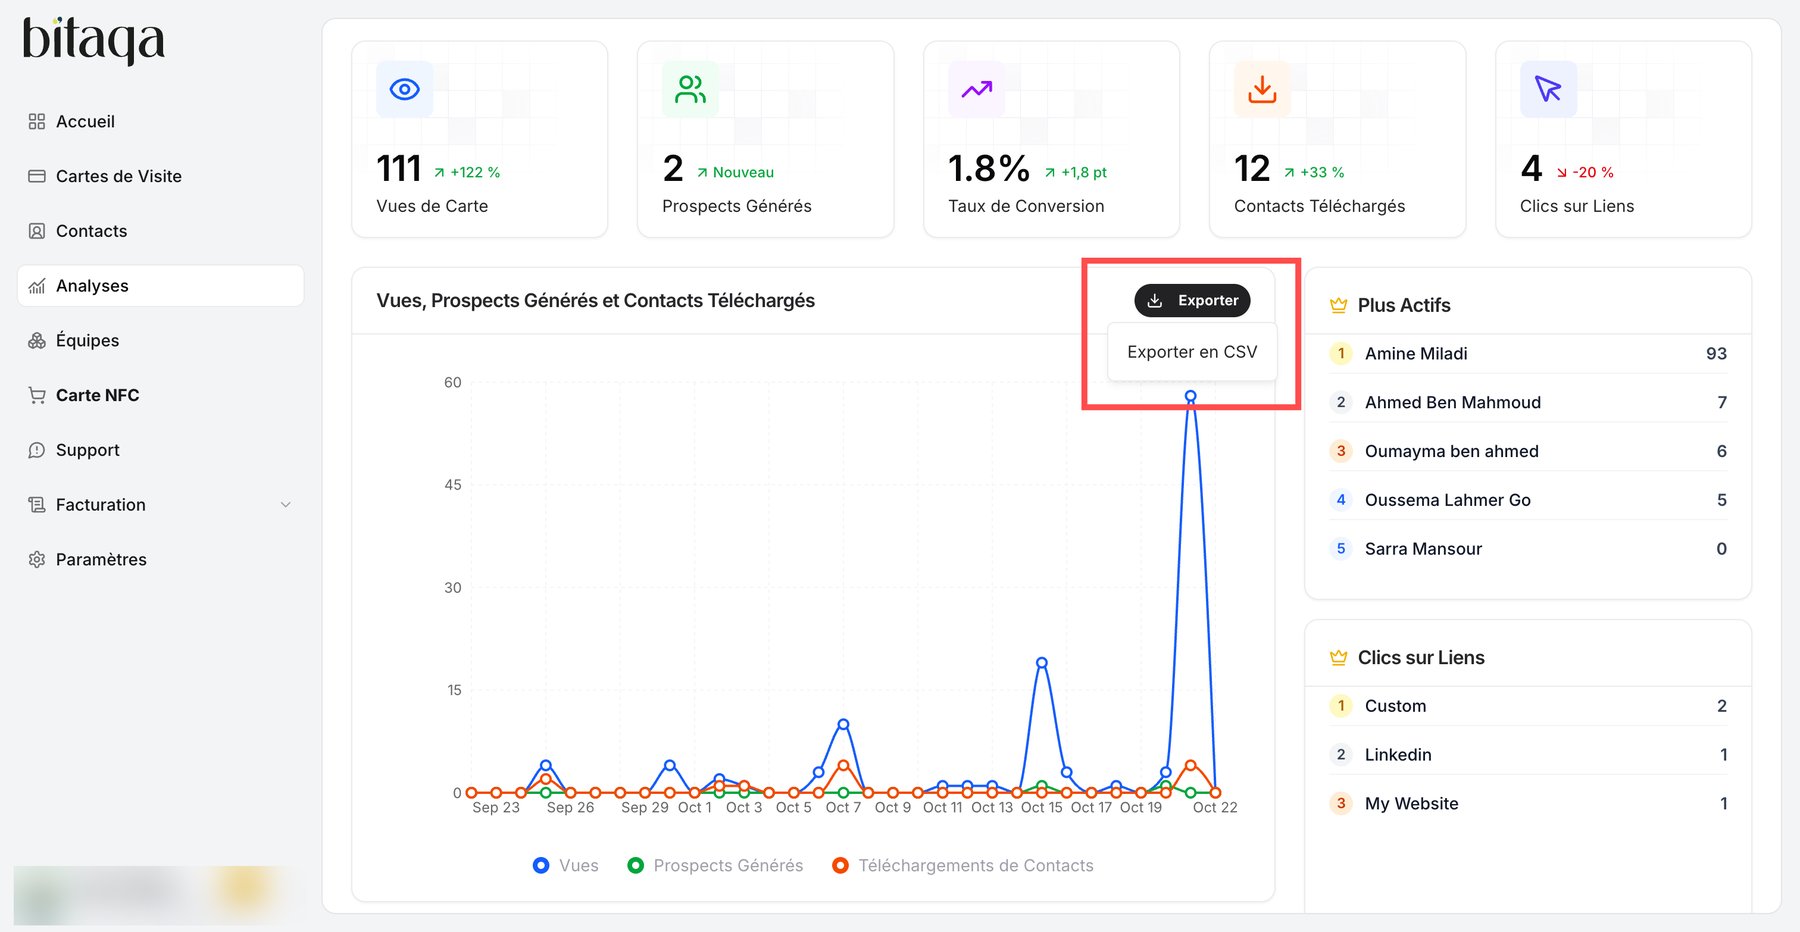This screenshot has height=932, width=1800.
Task: Click the Analyses chart icon
Action: 37,287
